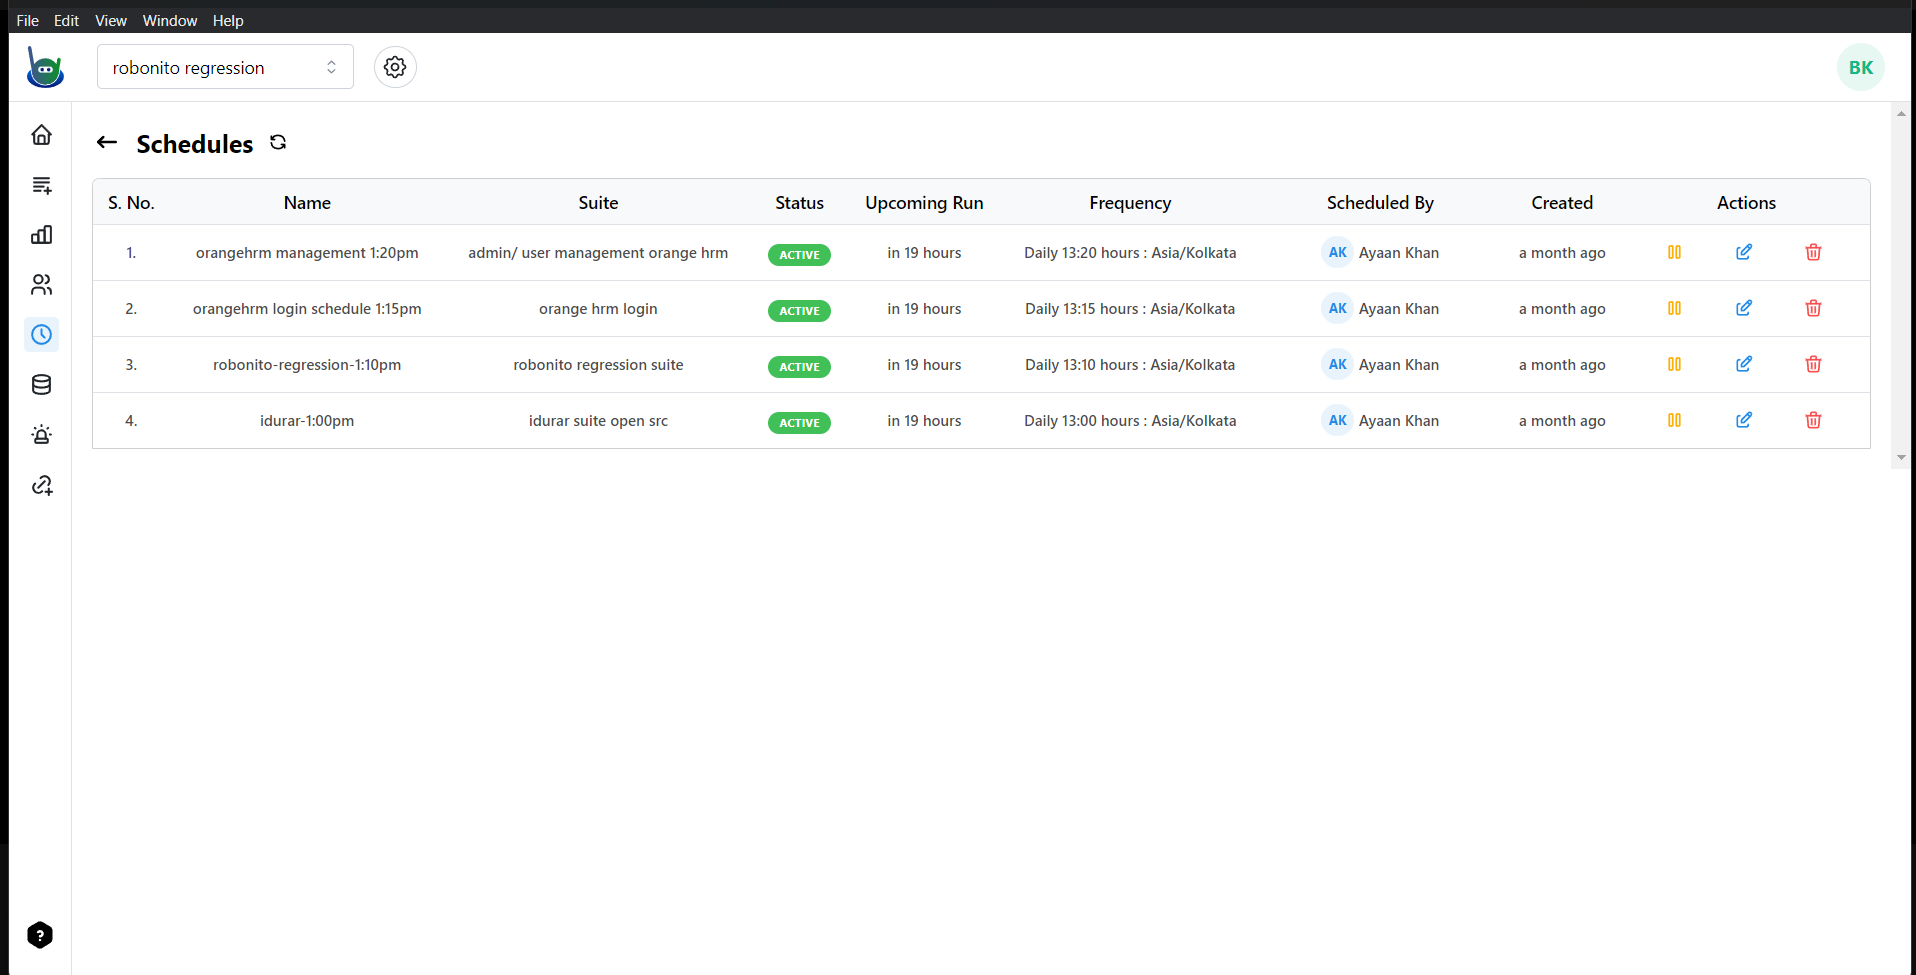Click 'orange hrm login' suite cell
This screenshot has width=1916, height=975.
(x=598, y=309)
